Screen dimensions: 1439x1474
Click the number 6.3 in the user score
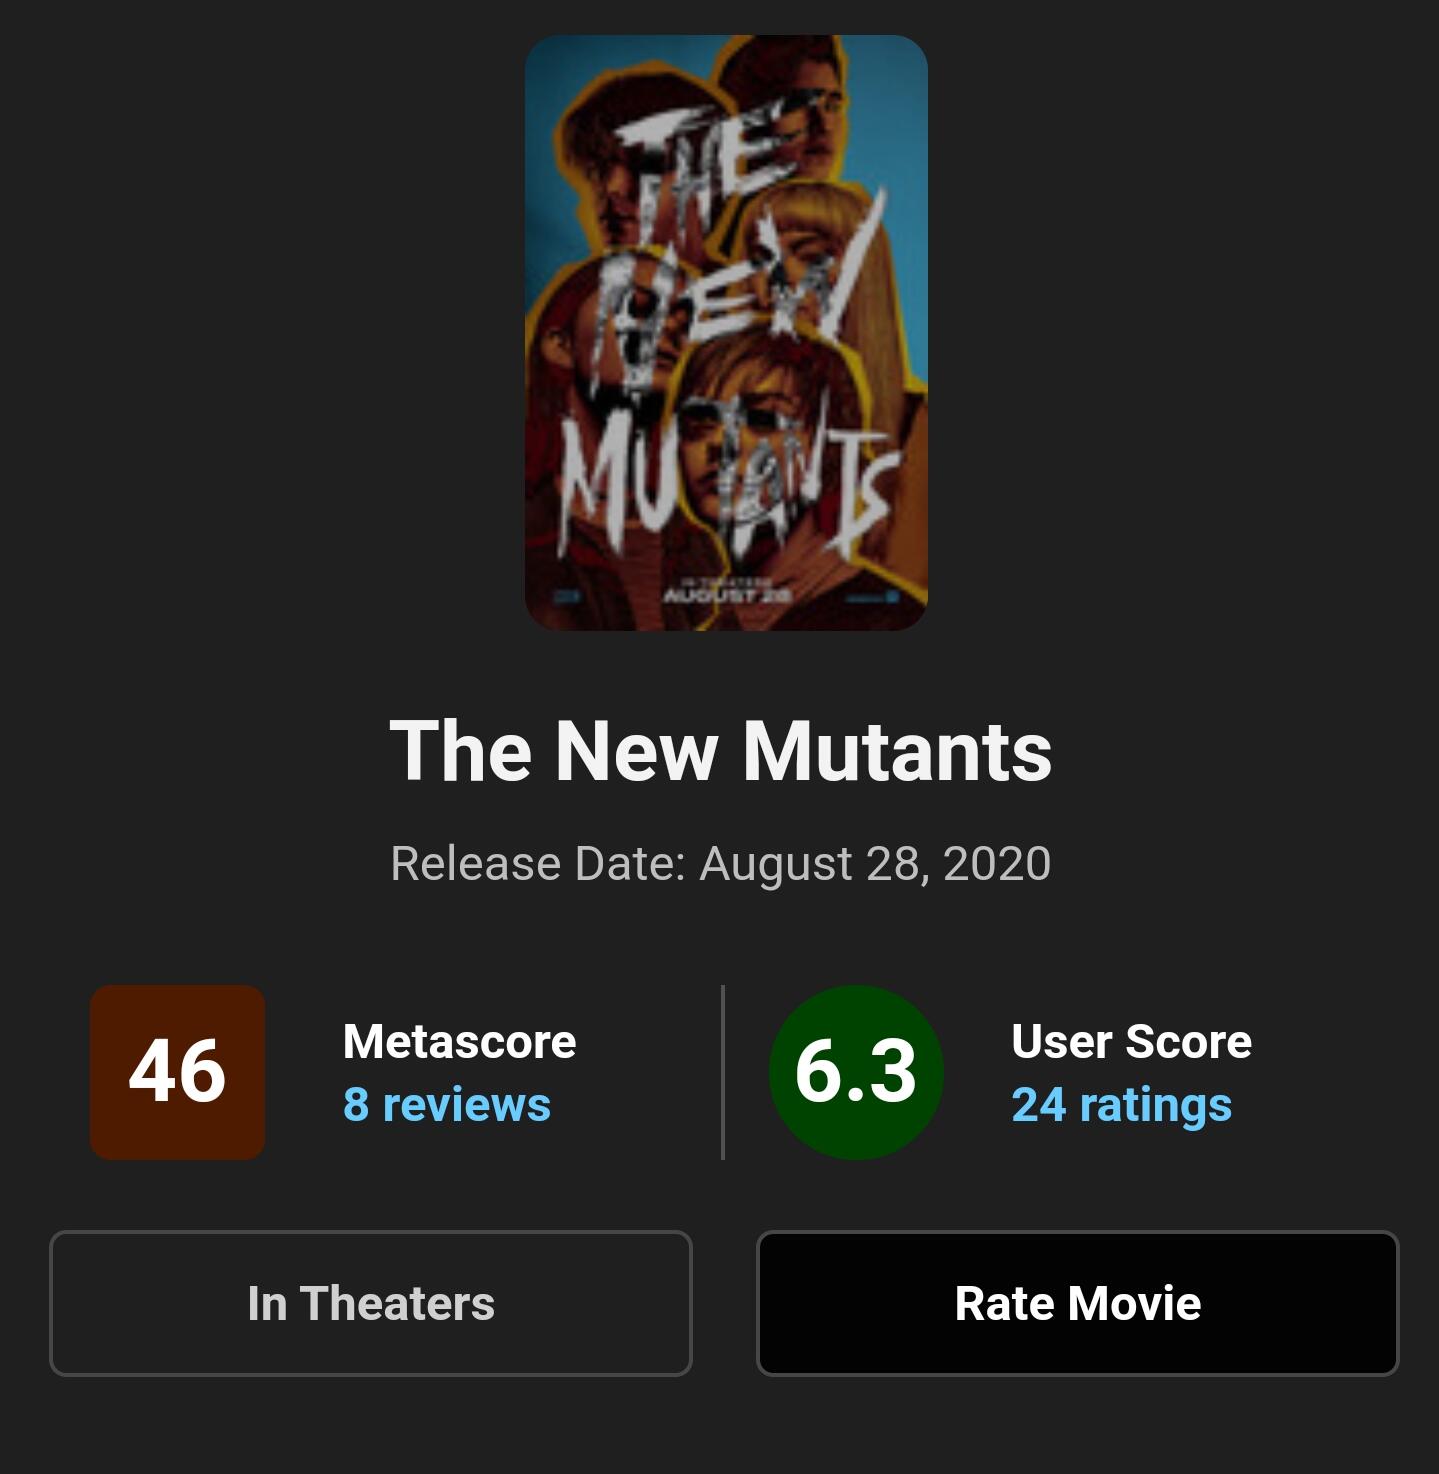coord(856,1072)
